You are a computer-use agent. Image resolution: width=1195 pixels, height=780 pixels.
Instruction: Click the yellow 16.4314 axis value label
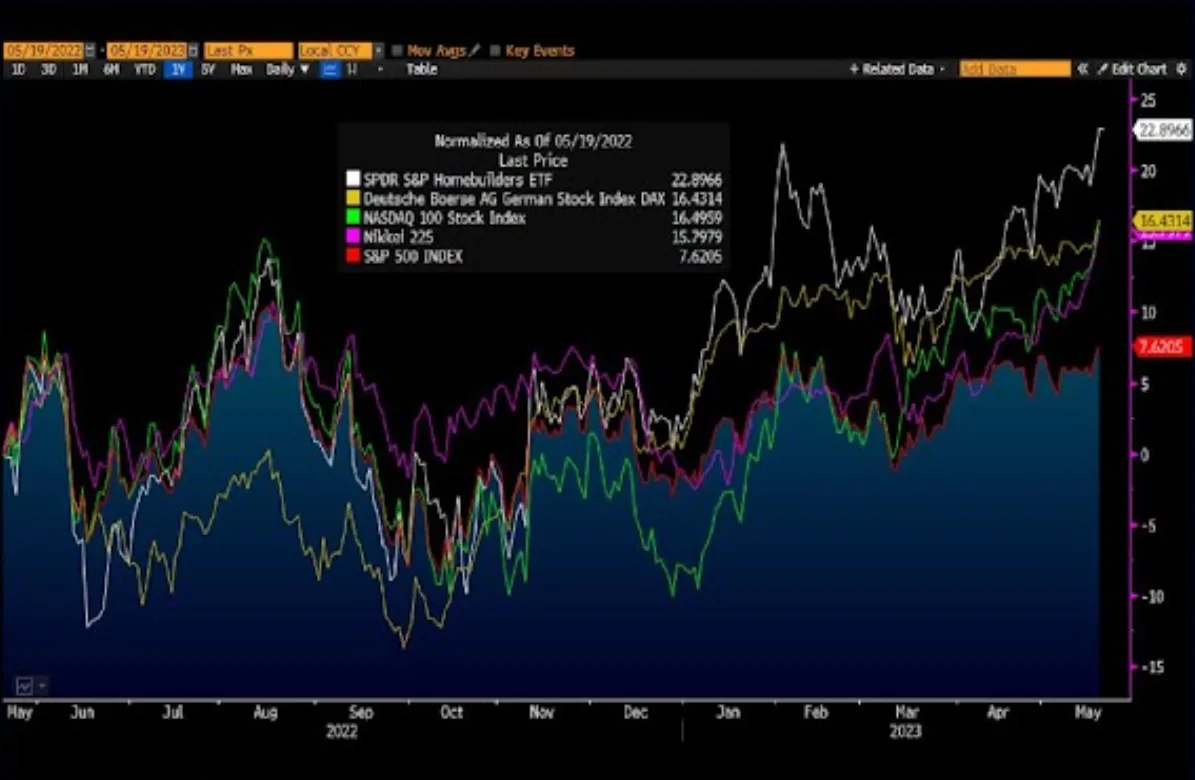(1164, 221)
